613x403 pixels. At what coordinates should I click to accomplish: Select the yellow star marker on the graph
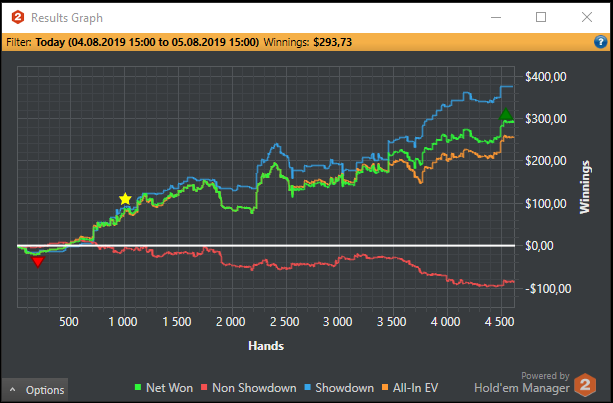click(125, 199)
